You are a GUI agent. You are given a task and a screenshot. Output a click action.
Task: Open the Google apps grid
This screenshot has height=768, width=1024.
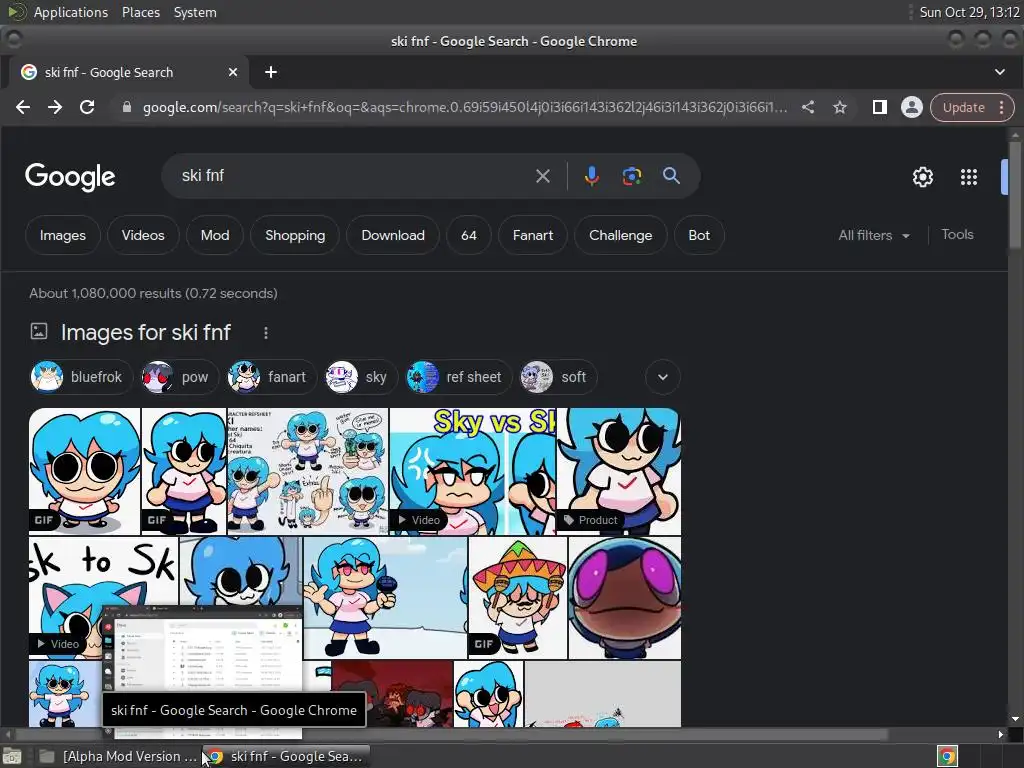coord(969,177)
